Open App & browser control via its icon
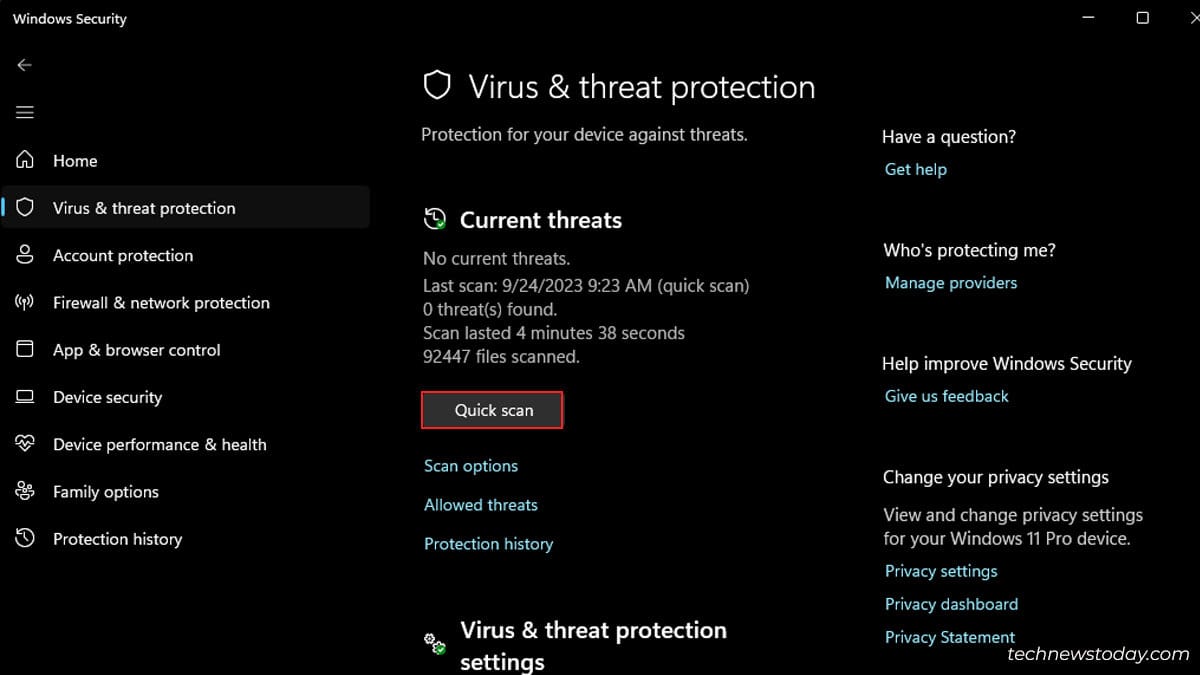Viewport: 1200px width, 675px height. [24, 349]
